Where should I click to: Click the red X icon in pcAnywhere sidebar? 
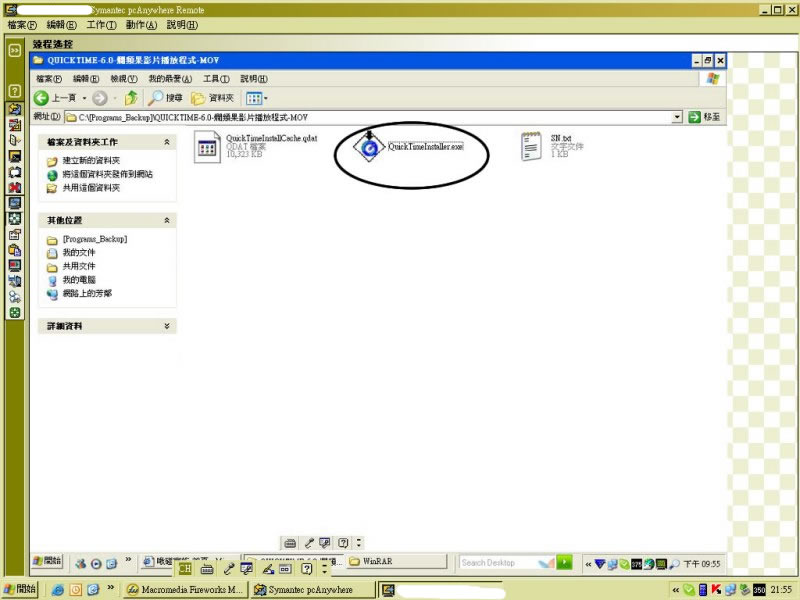point(15,187)
